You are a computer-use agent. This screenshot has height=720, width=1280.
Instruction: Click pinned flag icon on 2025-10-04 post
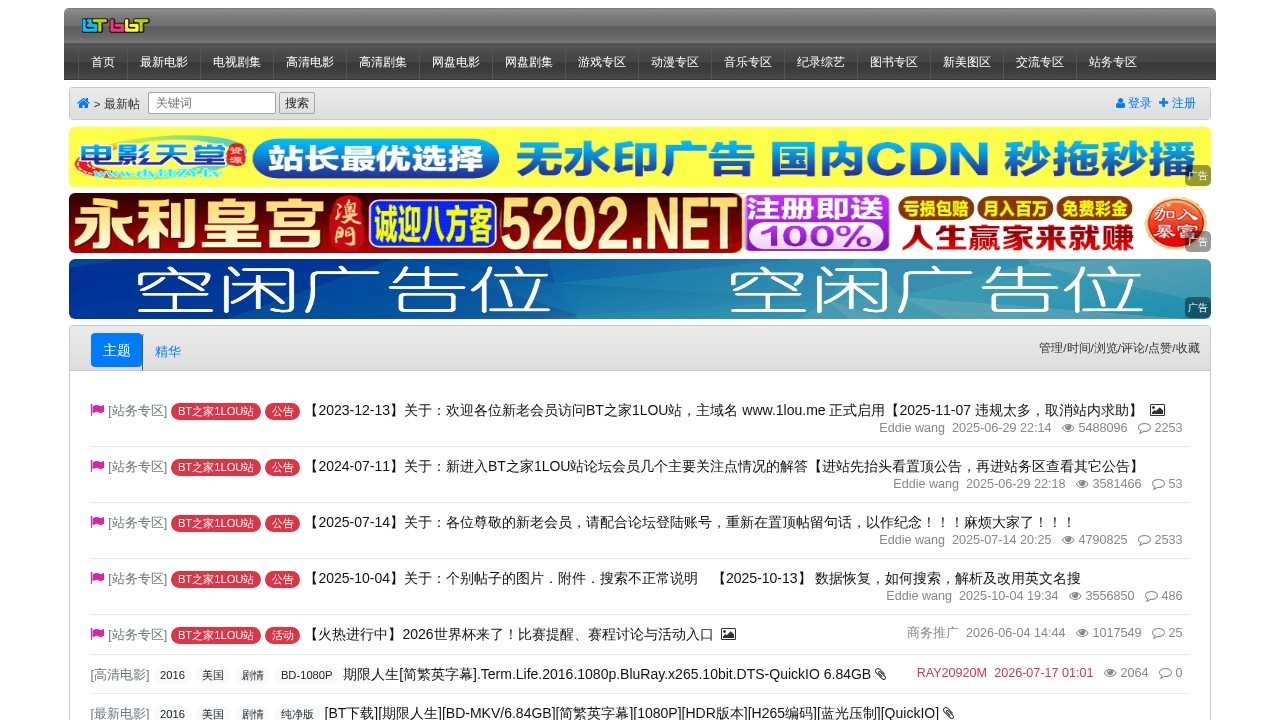tap(97, 578)
